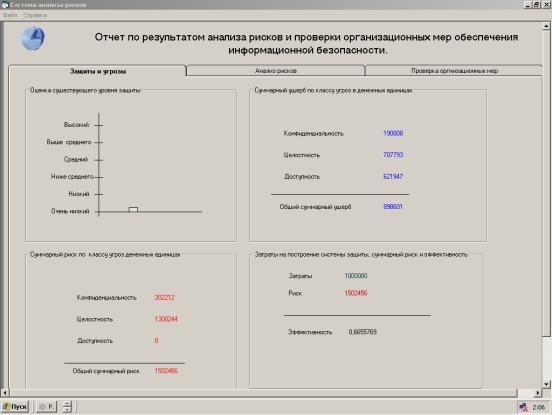Viewport: 552px width, 415px height.
Task: Close the application window
Action: [546, 5]
